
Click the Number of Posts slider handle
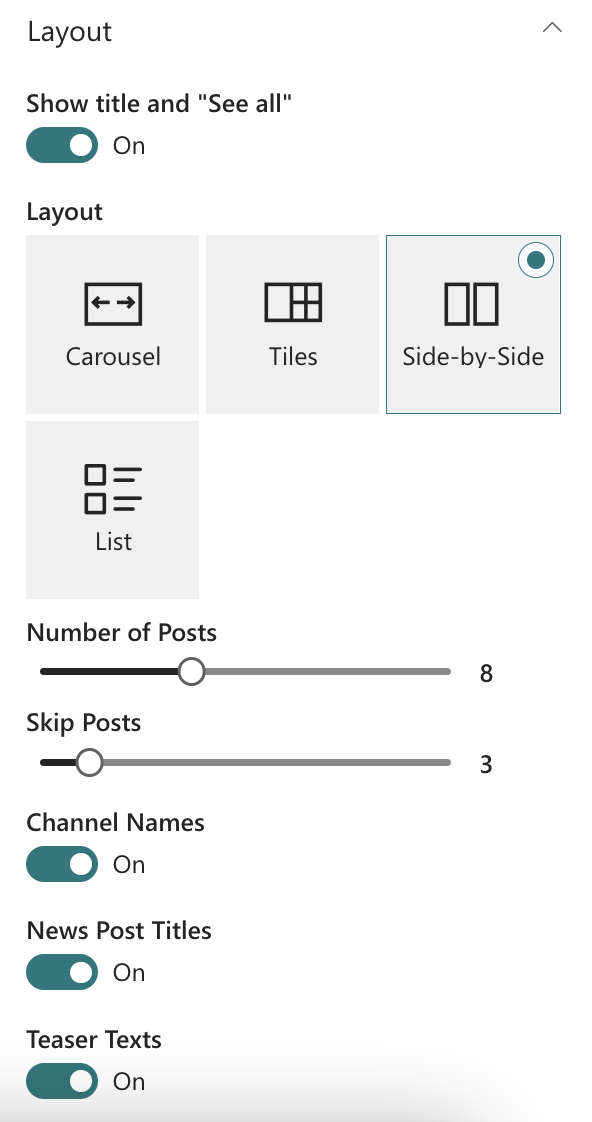coord(191,672)
